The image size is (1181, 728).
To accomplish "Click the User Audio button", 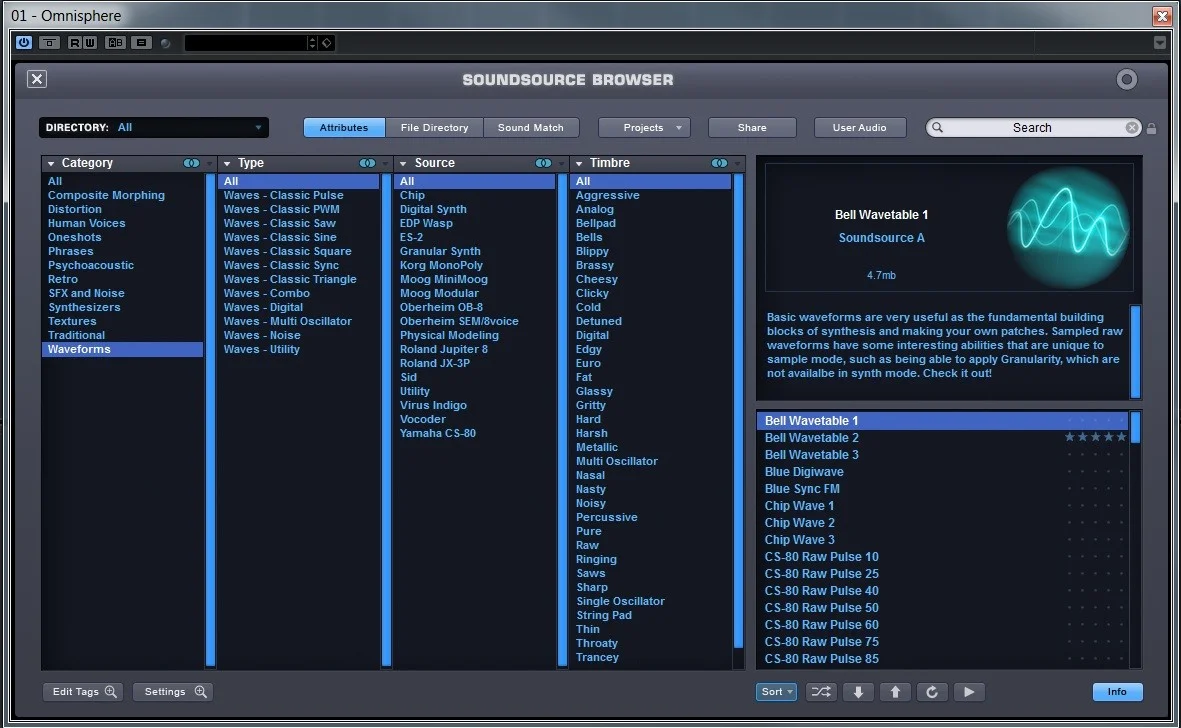I will point(859,128).
